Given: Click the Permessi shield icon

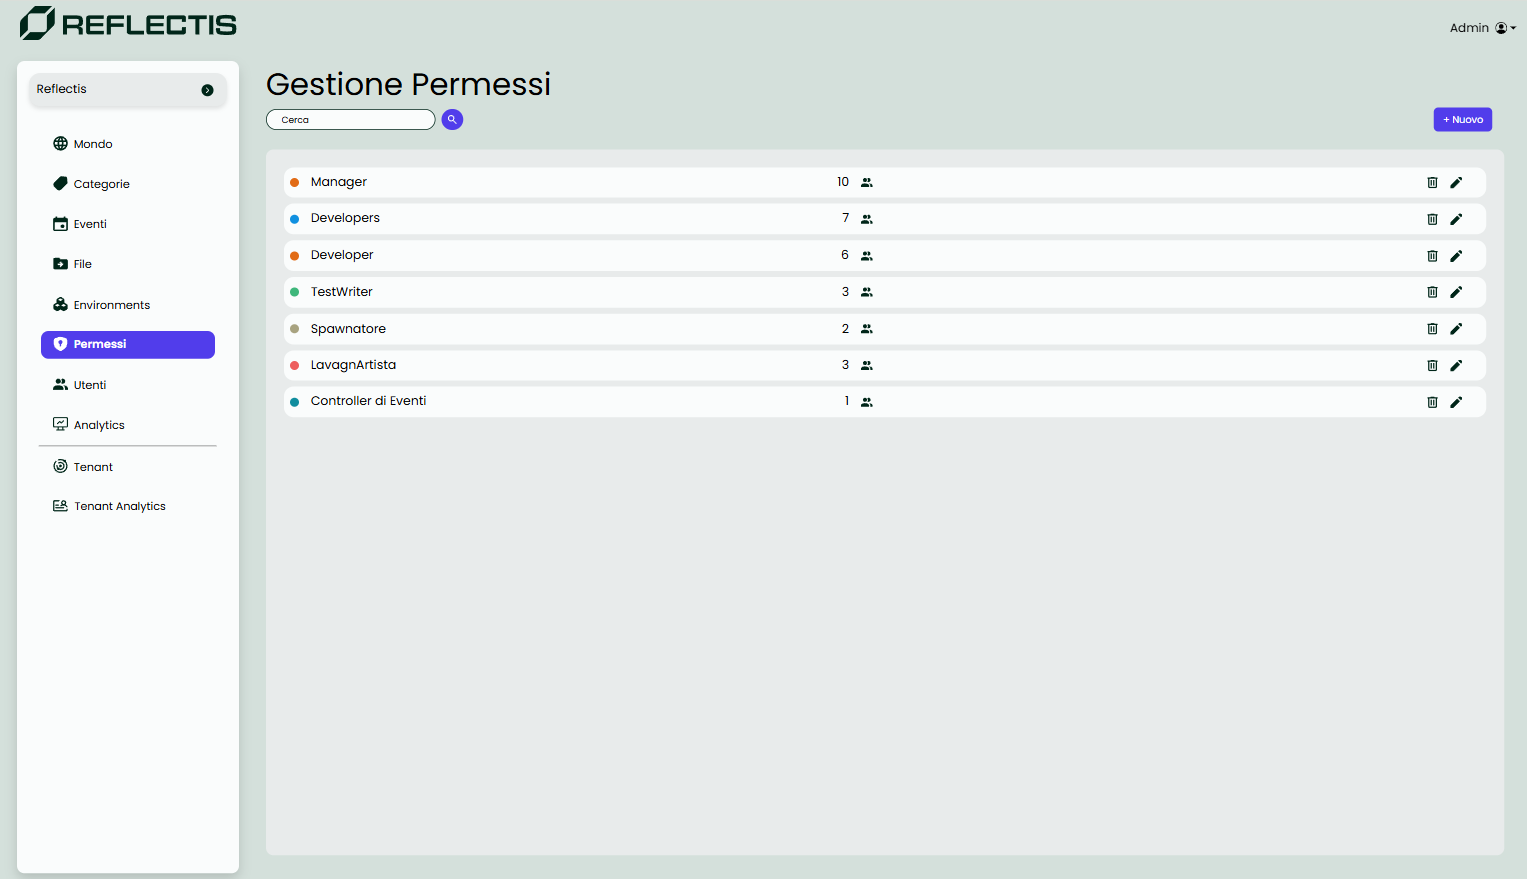Looking at the screenshot, I should click(x=60, y=344).
